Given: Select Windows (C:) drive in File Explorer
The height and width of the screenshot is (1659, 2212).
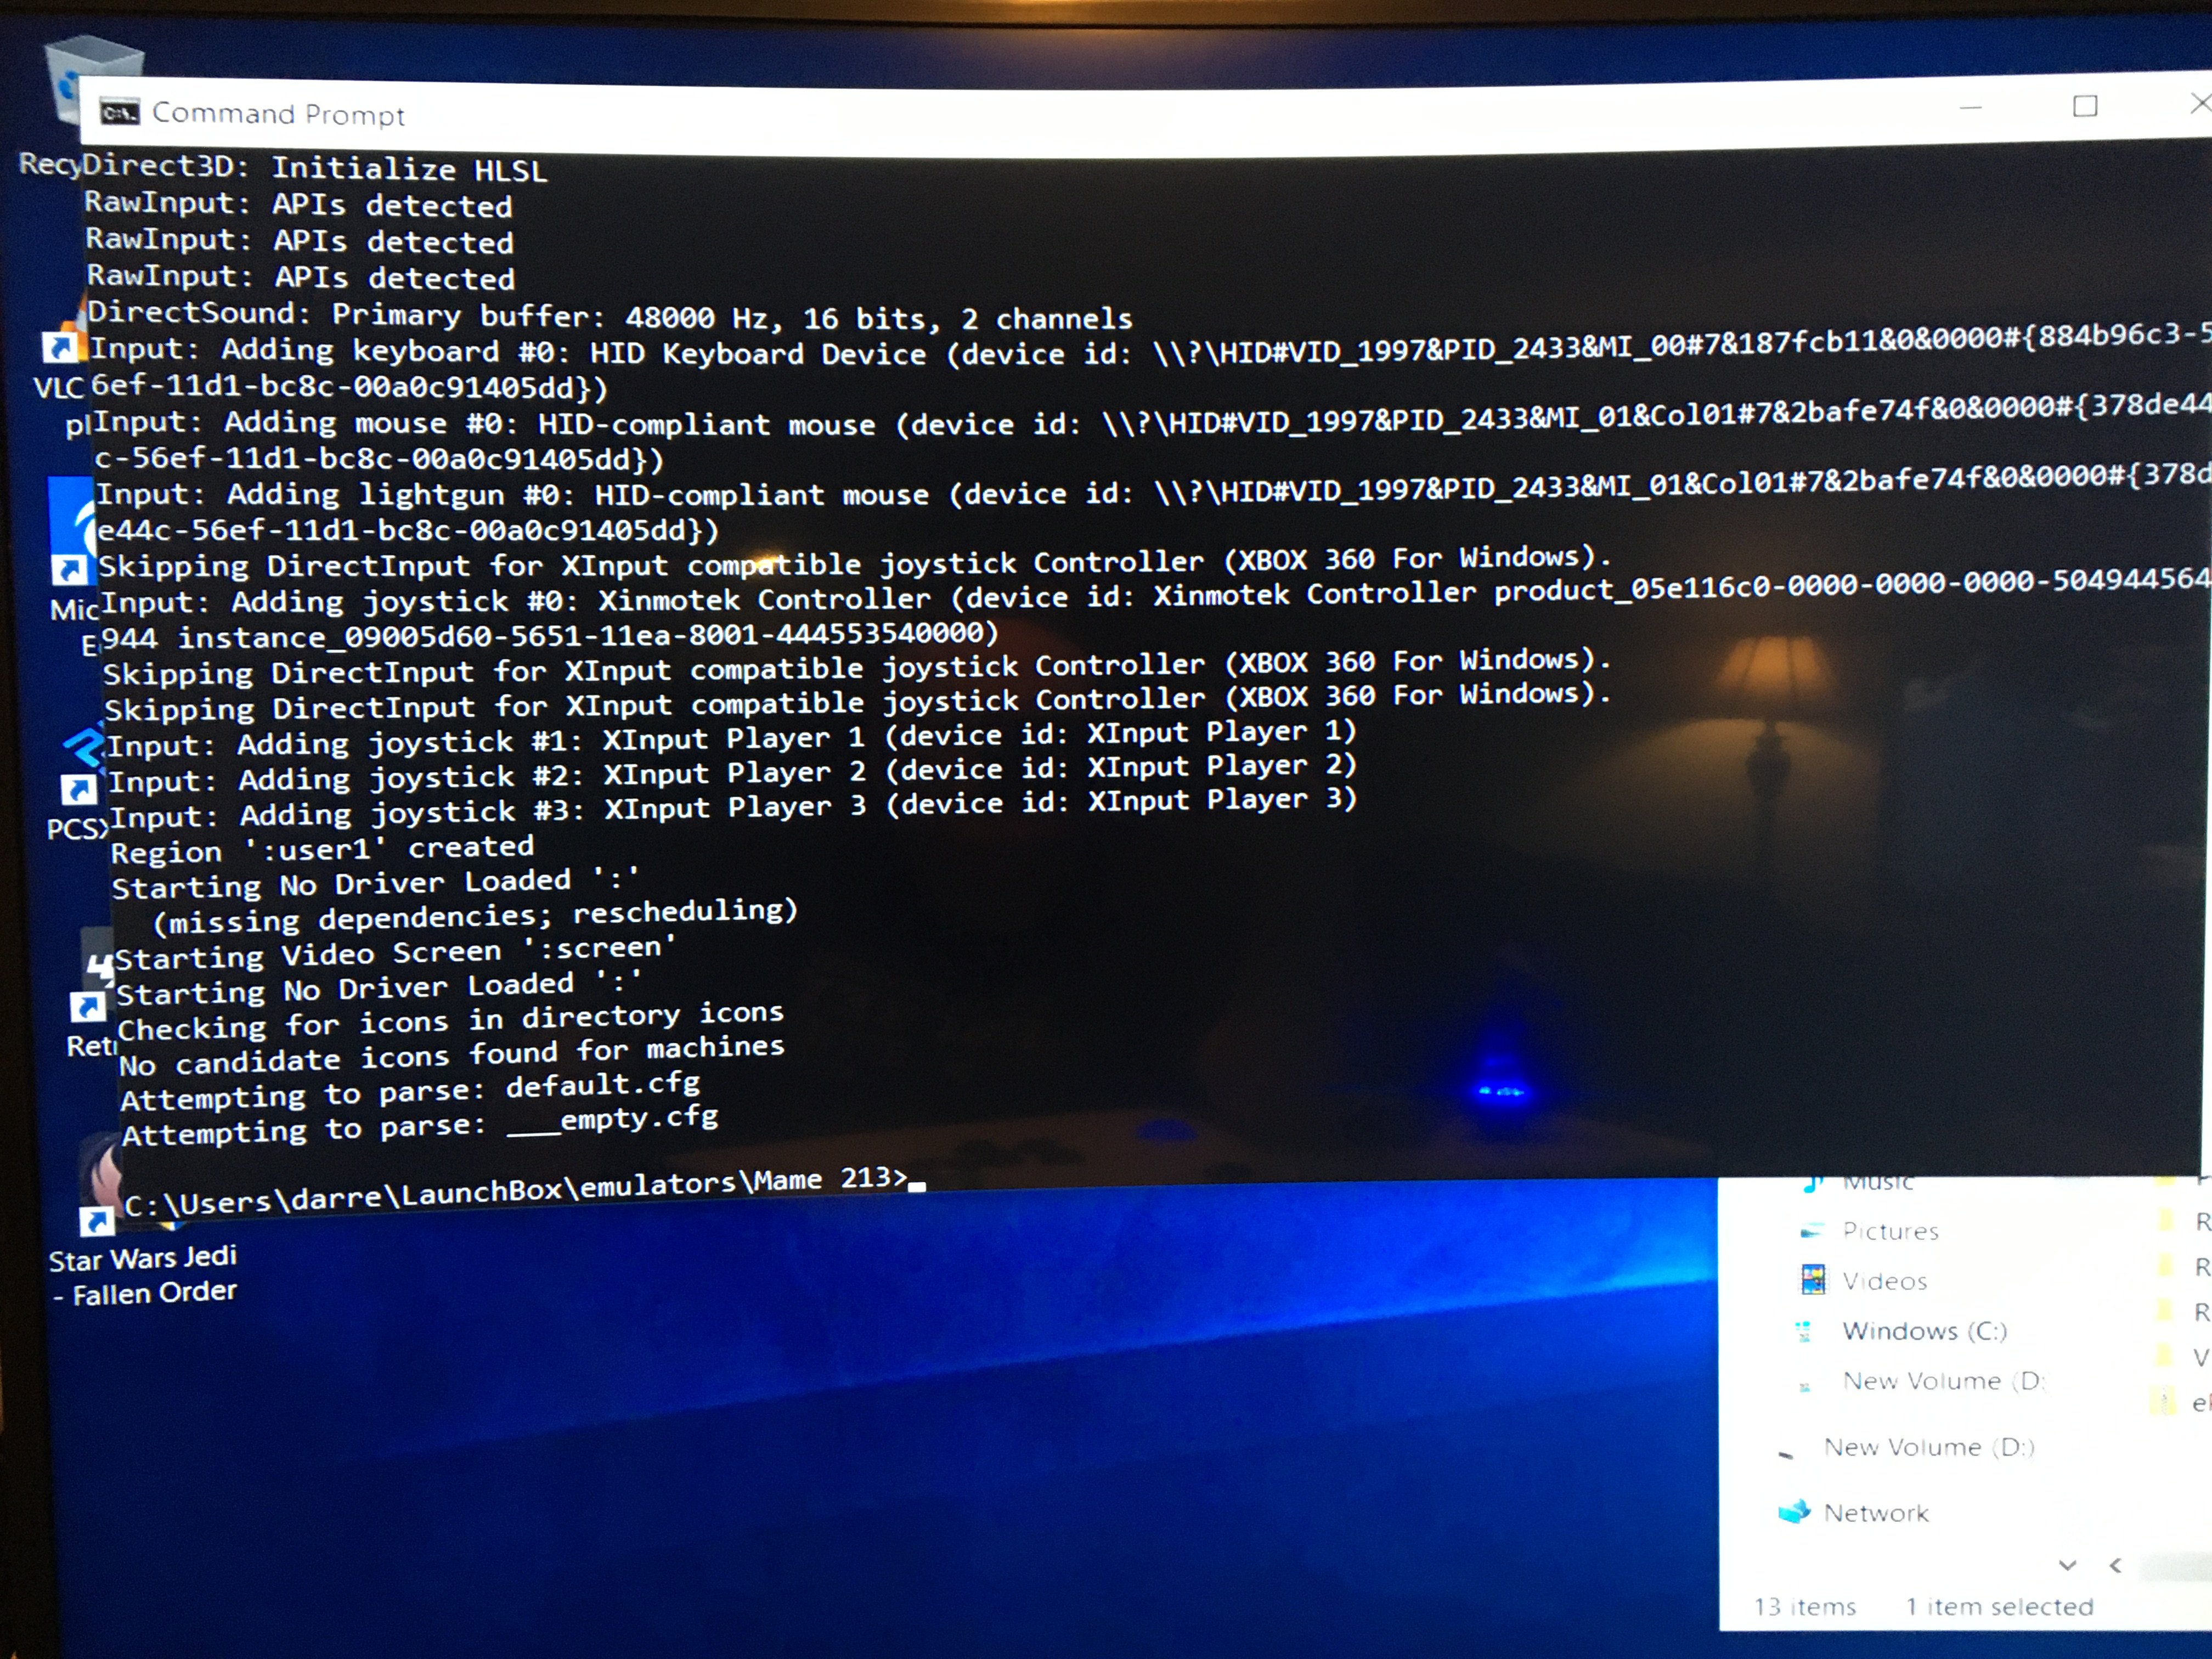Looking at the screenshot, I should tap(1924, 1331).
